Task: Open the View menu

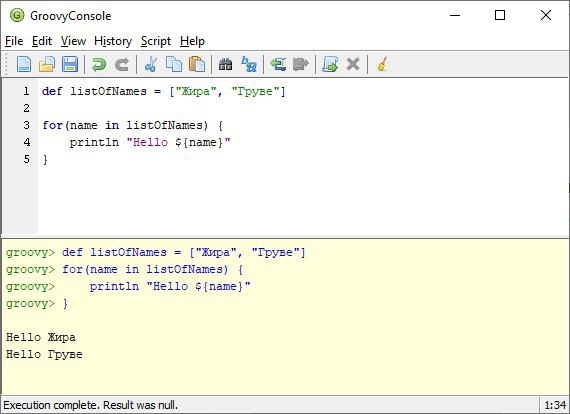Action: (x=73, y=41)
